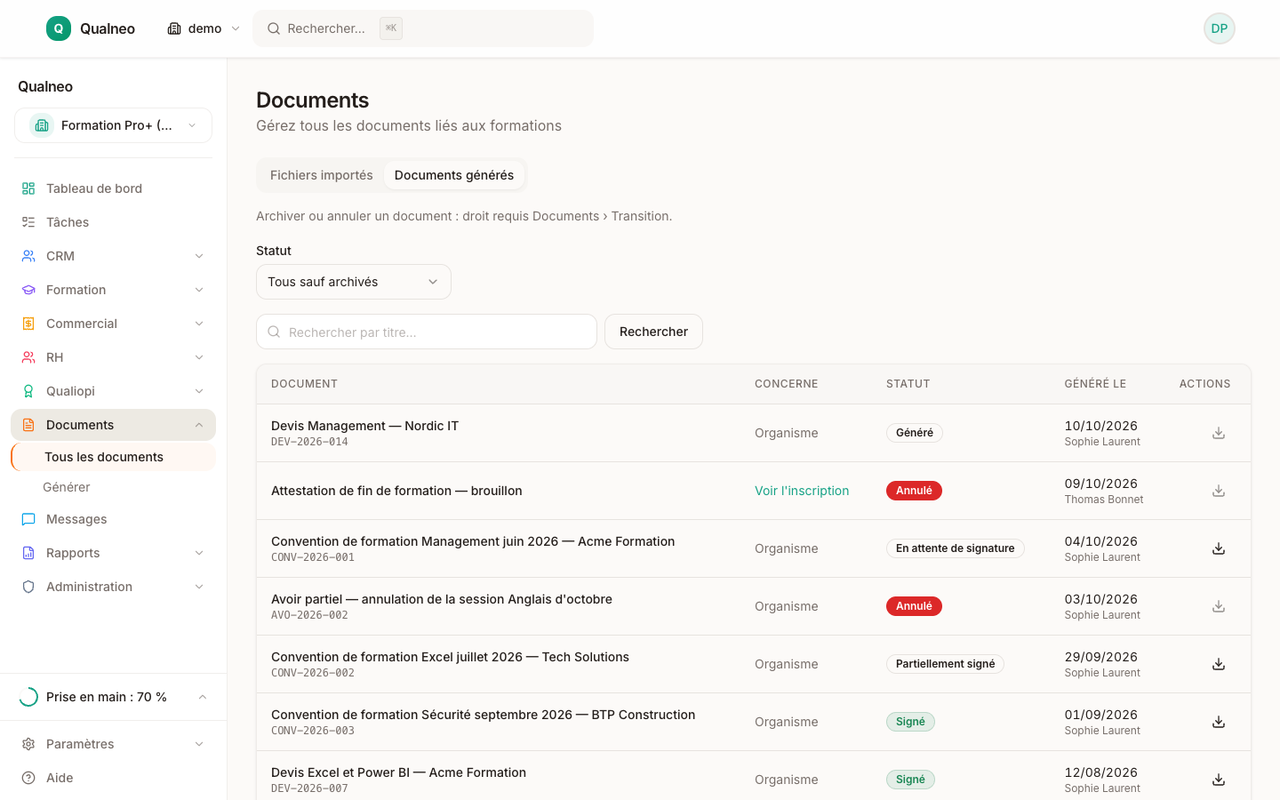Screen dimensions: 1280x800
Task: Click the Formation graduation cap icon
Action: (28, 290)
